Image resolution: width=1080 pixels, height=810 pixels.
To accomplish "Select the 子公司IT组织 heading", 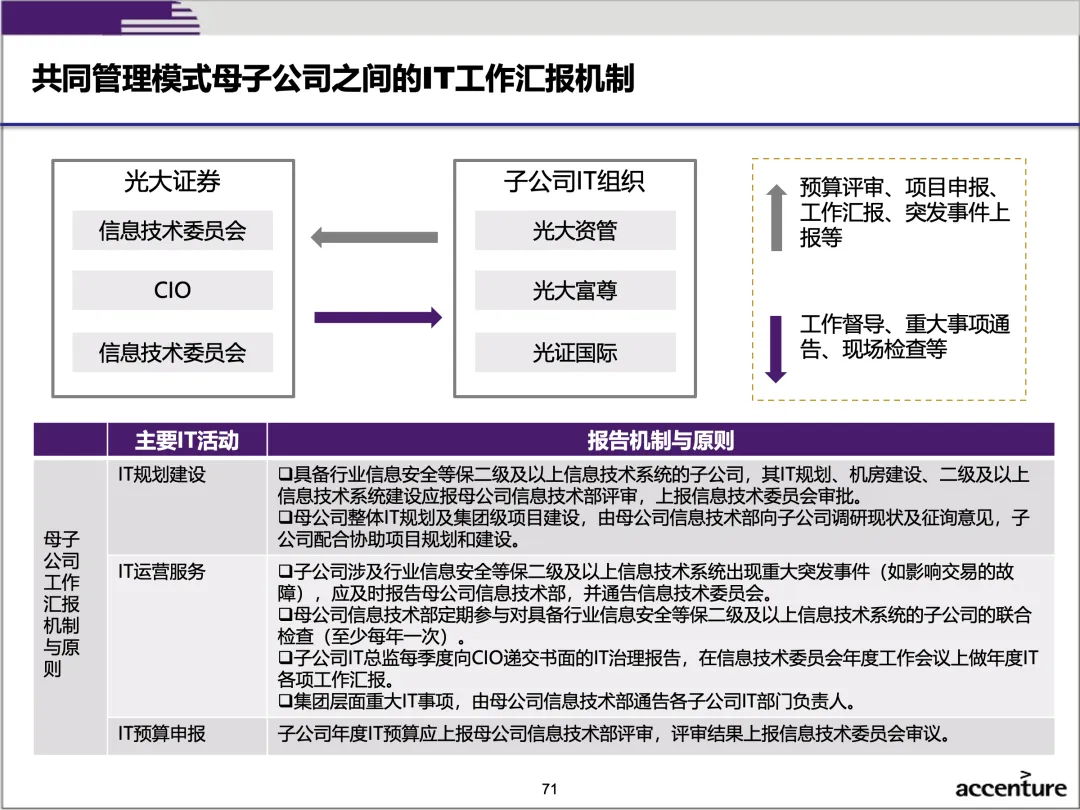I will click(x=574, y=181).
